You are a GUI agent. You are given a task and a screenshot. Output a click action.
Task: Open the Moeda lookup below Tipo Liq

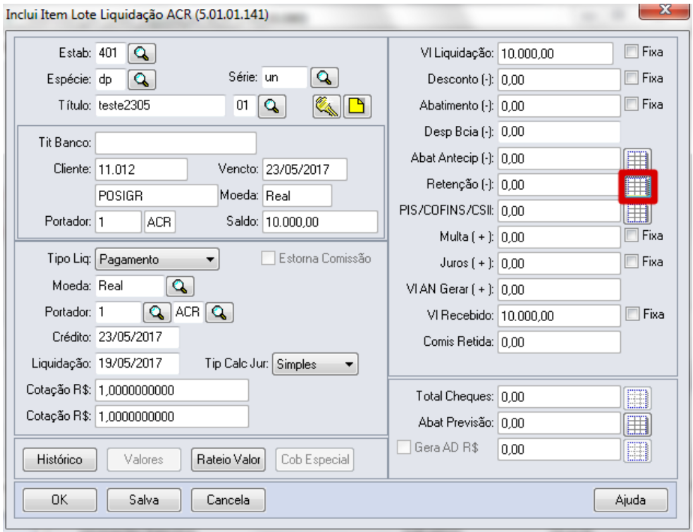[180, 286]
